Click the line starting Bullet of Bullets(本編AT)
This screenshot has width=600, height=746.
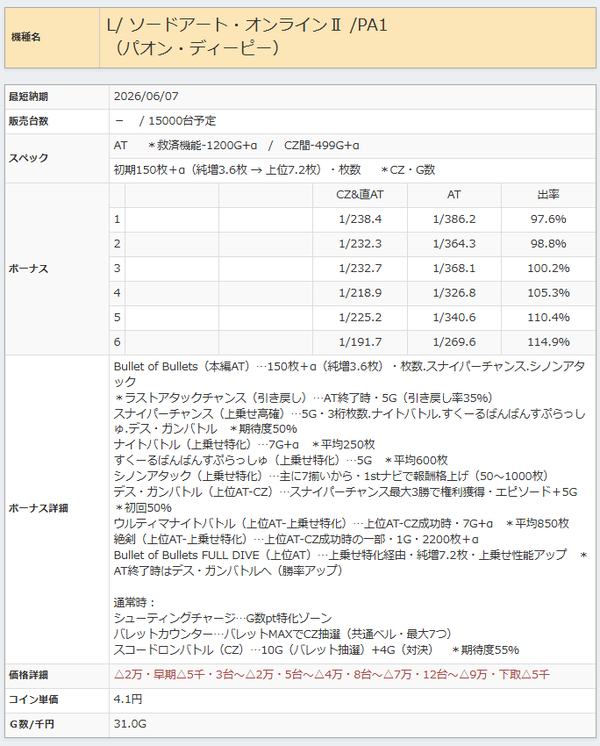(x=350, y=374)
